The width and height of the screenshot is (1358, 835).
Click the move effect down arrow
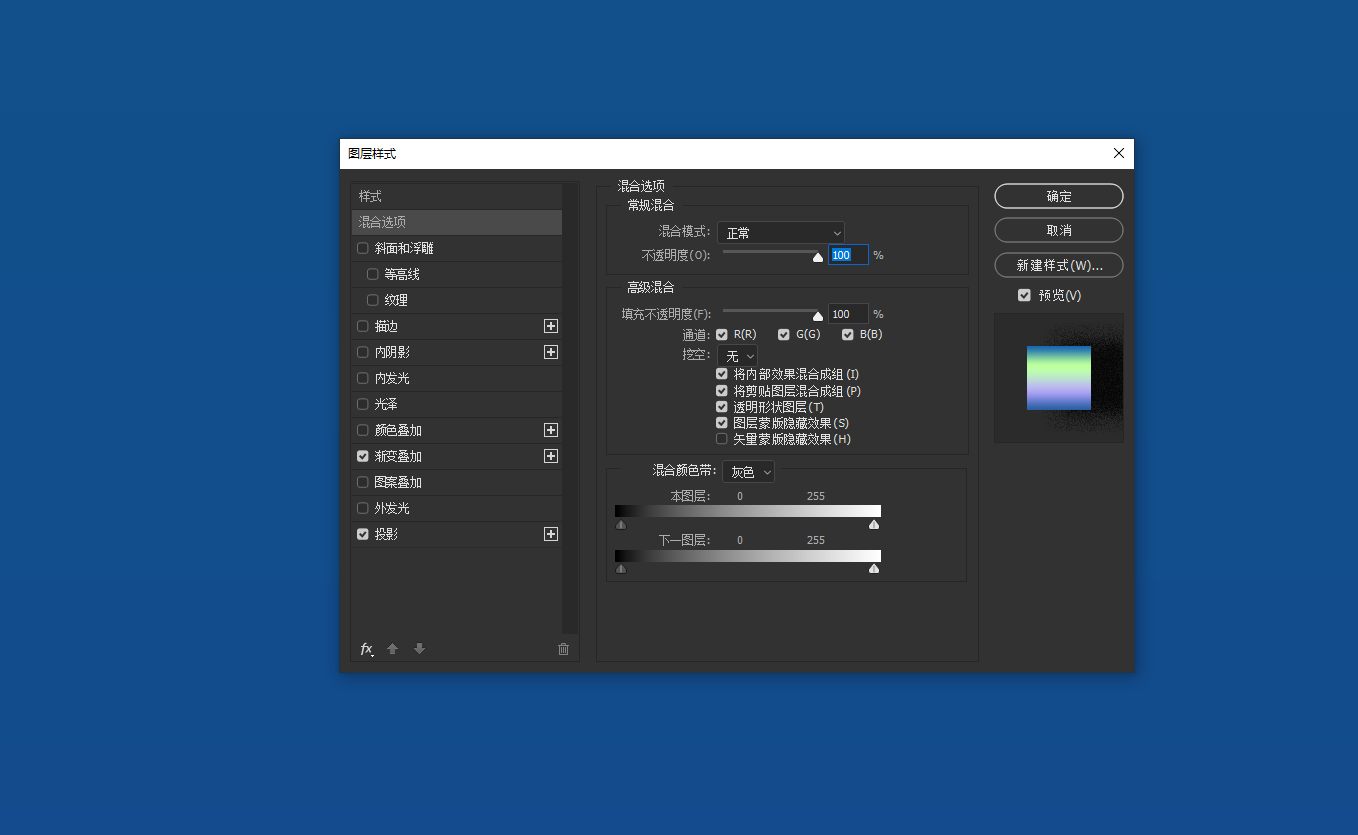[x=420, y=649]
